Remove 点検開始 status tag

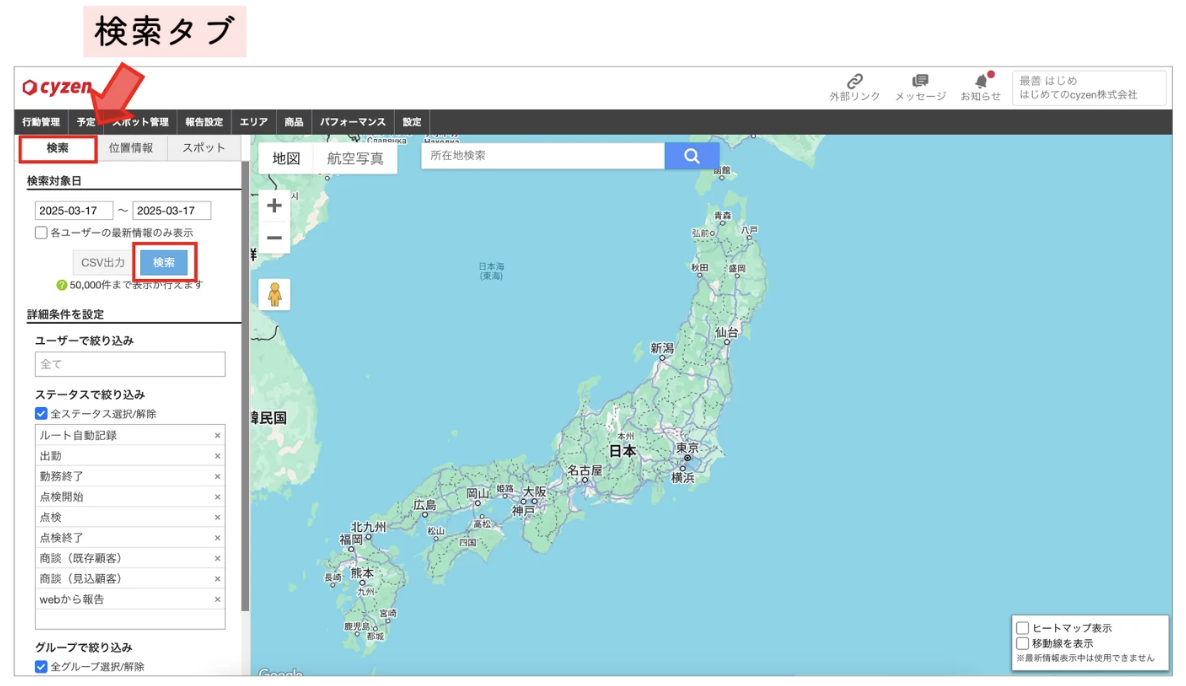pyautogui.click(x=218, y=497)
